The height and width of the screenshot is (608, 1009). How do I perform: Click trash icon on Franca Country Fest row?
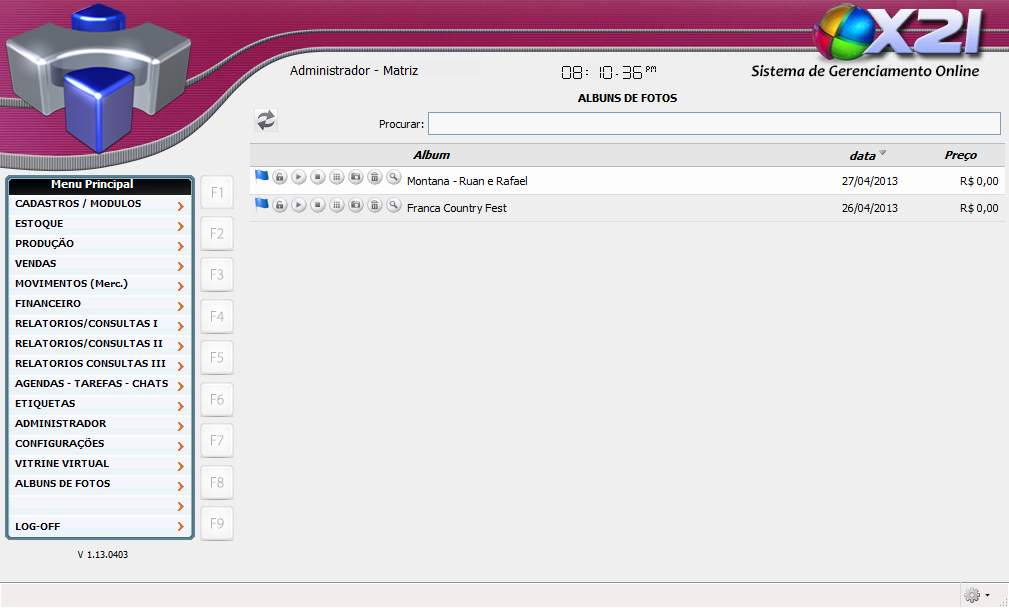click(375, 205)
